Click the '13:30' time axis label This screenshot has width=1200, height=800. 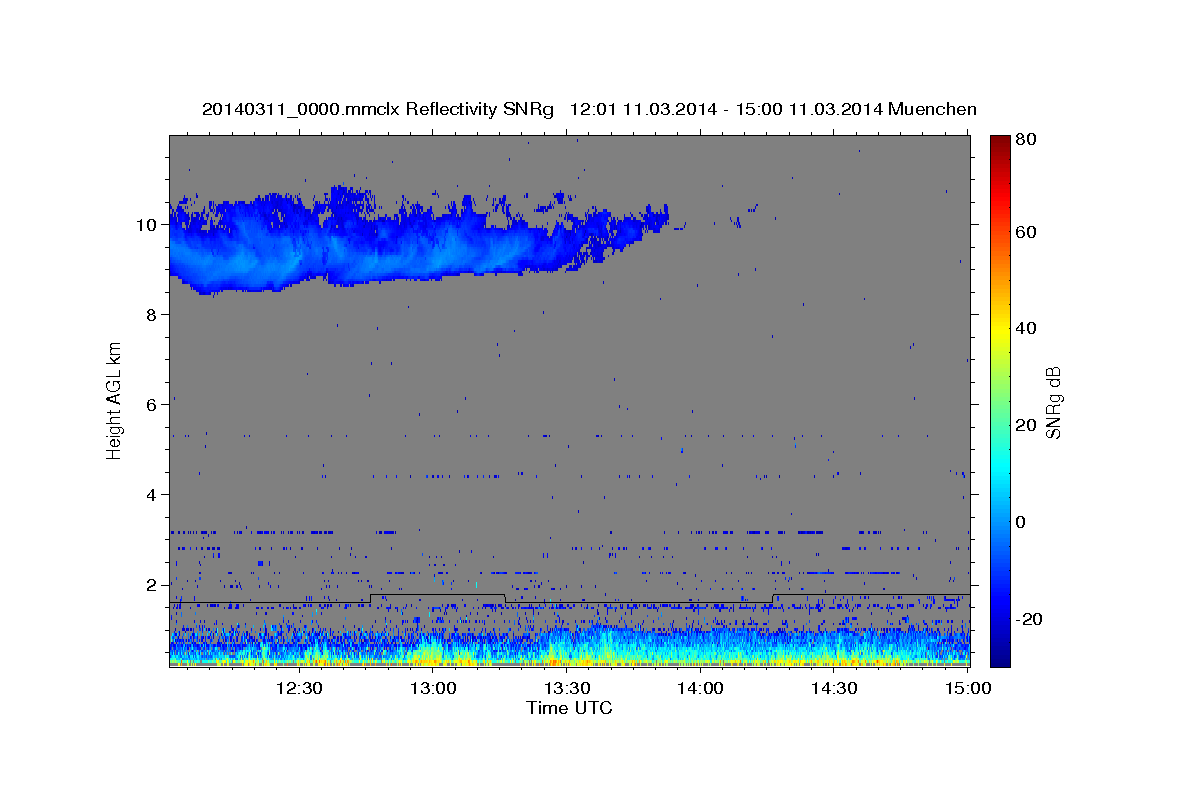point(567,688)
